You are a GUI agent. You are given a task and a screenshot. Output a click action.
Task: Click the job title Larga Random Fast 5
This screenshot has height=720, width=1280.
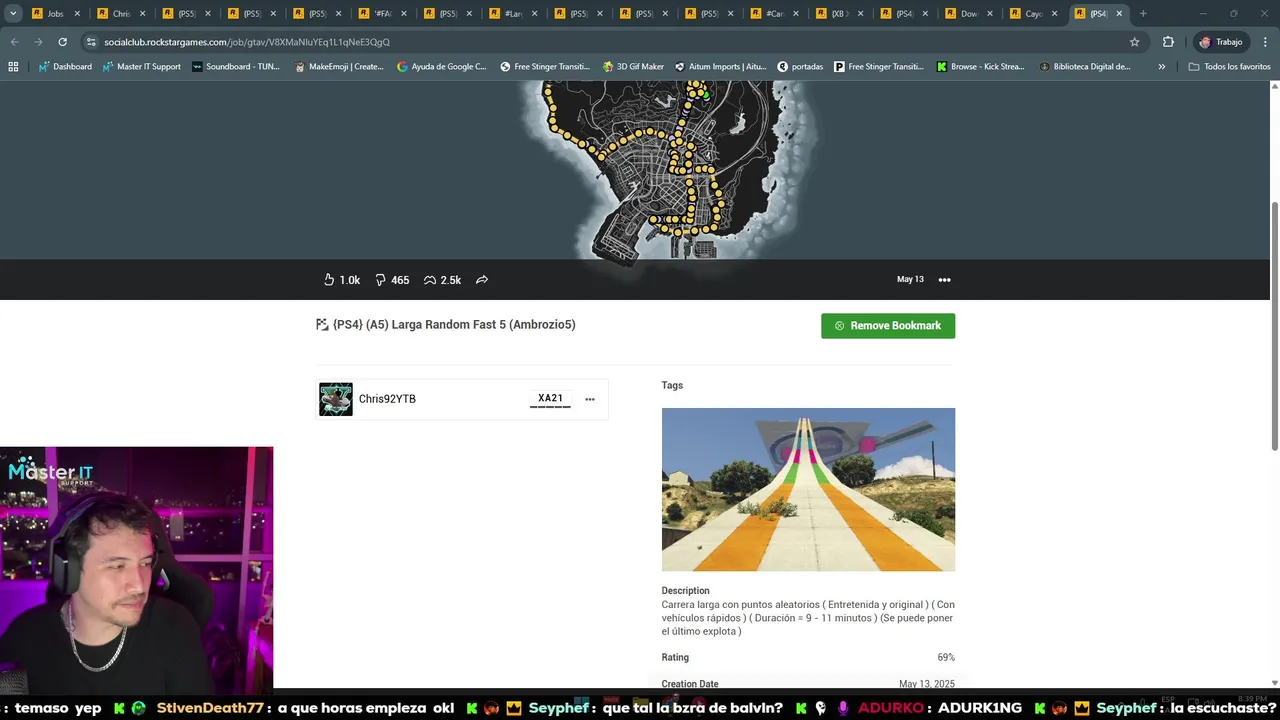pos(454,325)
